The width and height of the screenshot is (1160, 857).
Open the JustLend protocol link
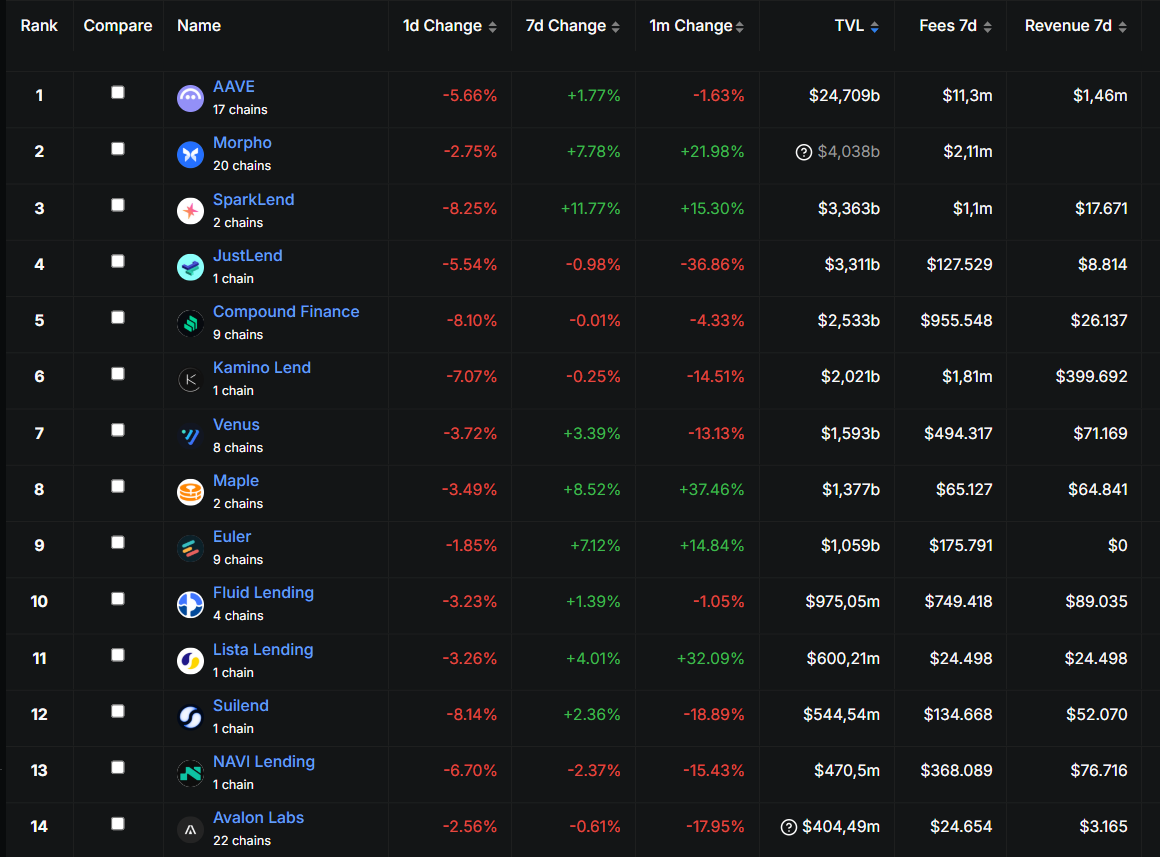pos(248,256)
